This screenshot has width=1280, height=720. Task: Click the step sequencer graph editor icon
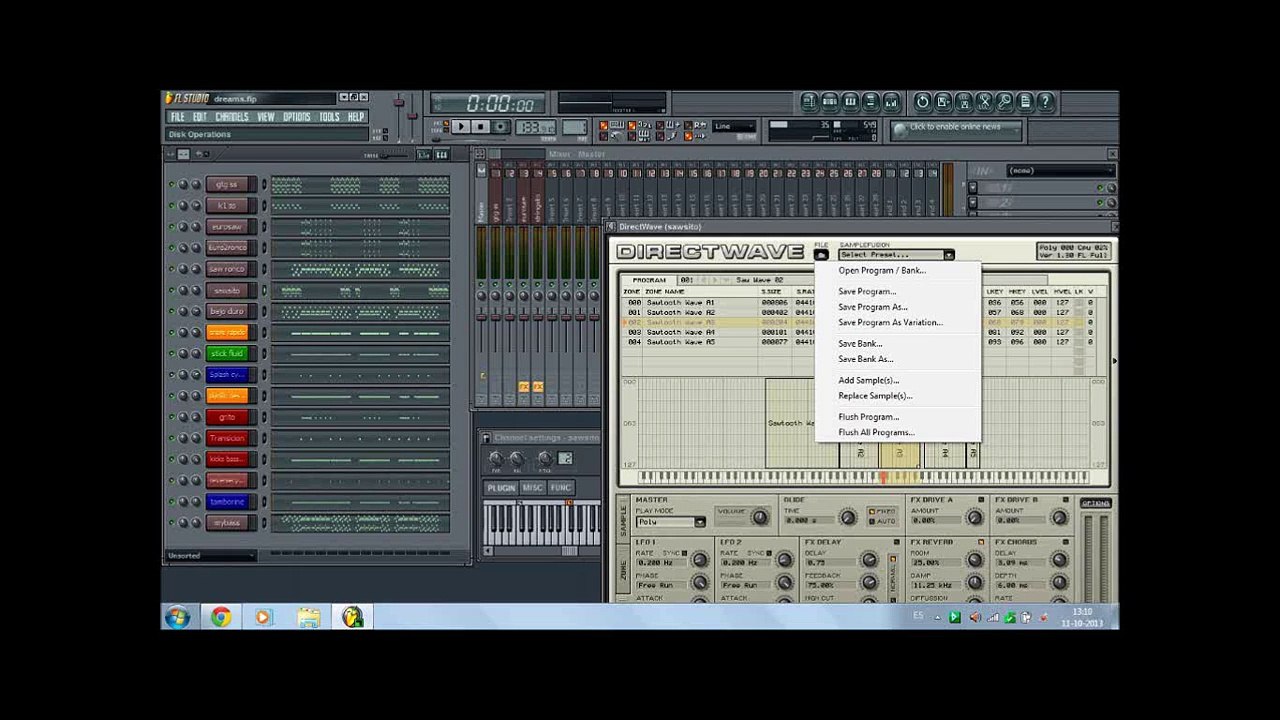point(423,154)
